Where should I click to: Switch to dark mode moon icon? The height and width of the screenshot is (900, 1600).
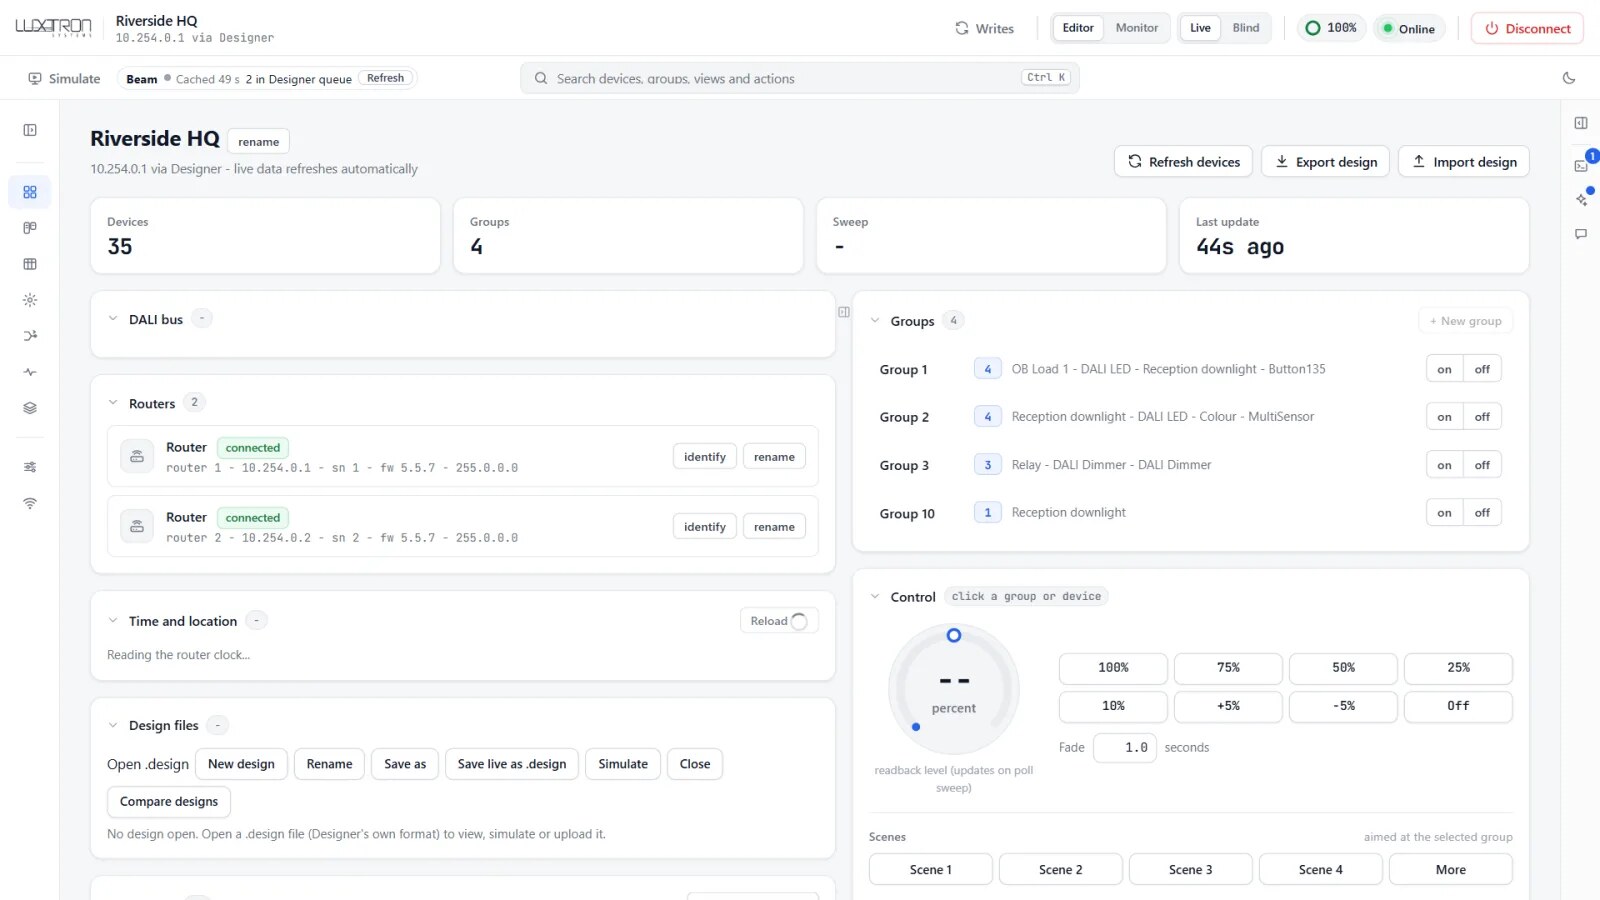click(1569, 78)
